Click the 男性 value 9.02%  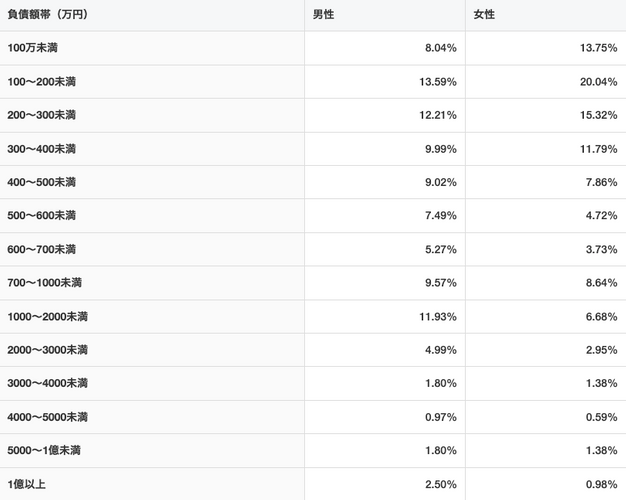[x=440, y=182]
